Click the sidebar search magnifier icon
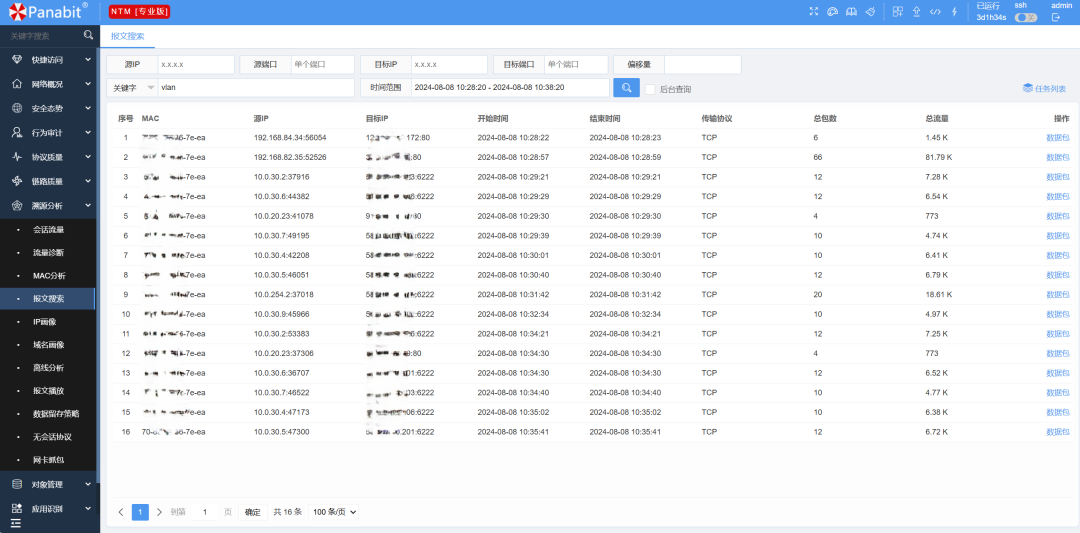1080x533 pixels. tap(88, 35)
